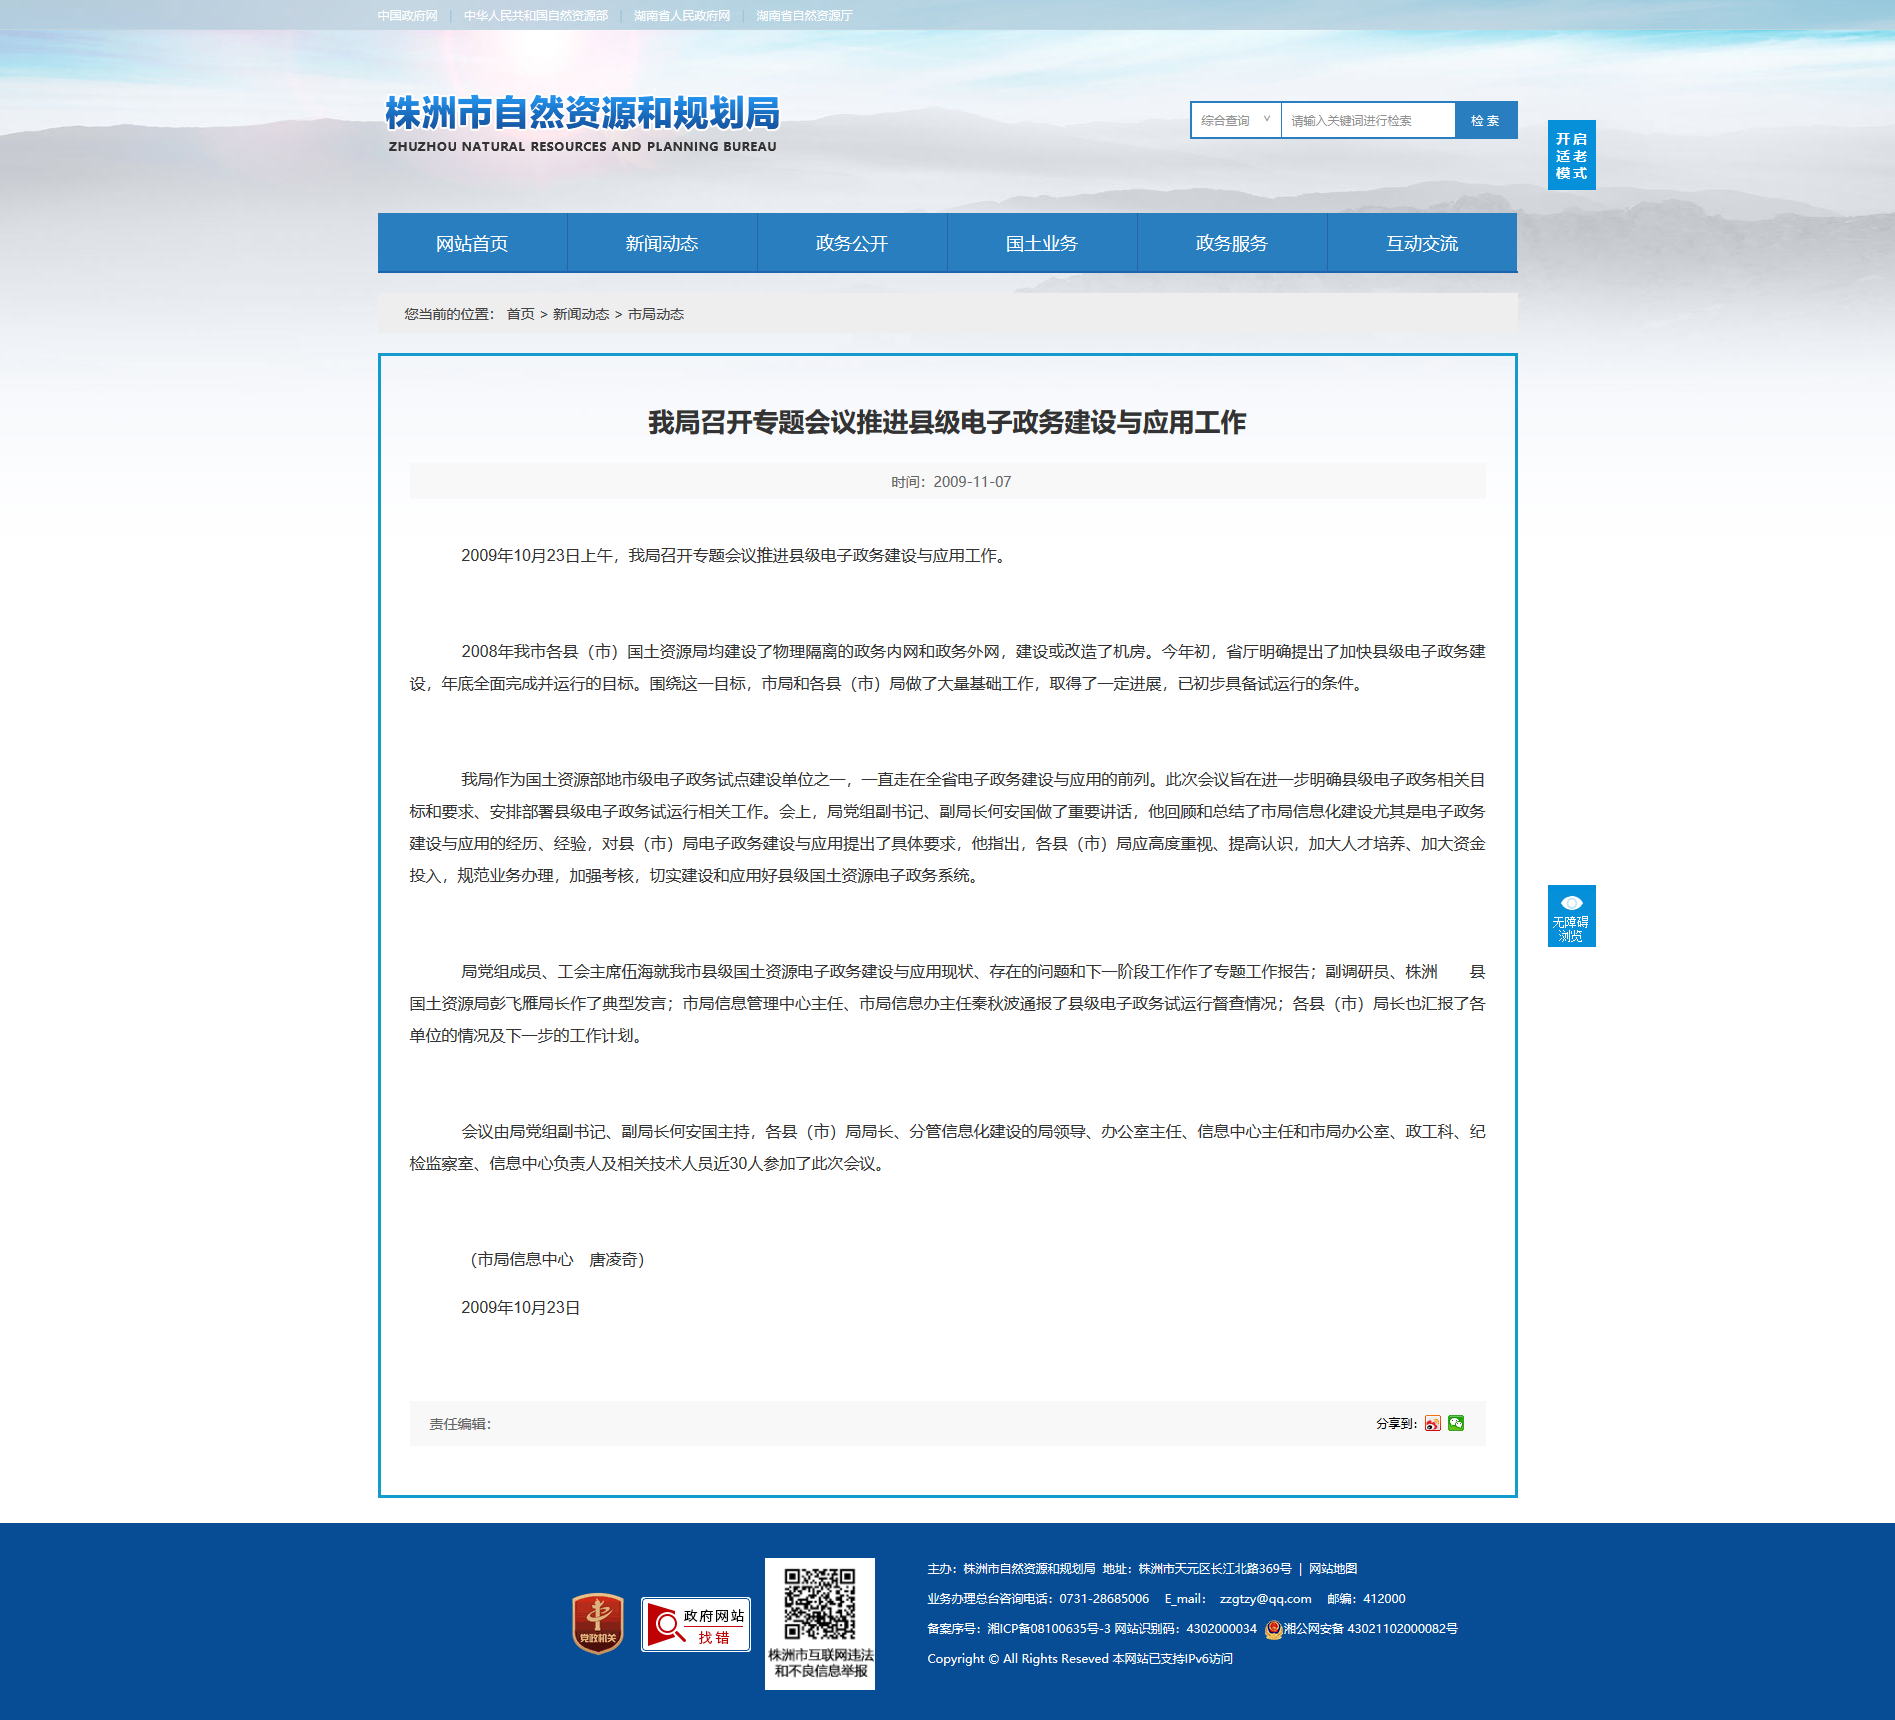Go to 国土业务 section
Screen dimensions: 1895x1720
(1042, 243)
